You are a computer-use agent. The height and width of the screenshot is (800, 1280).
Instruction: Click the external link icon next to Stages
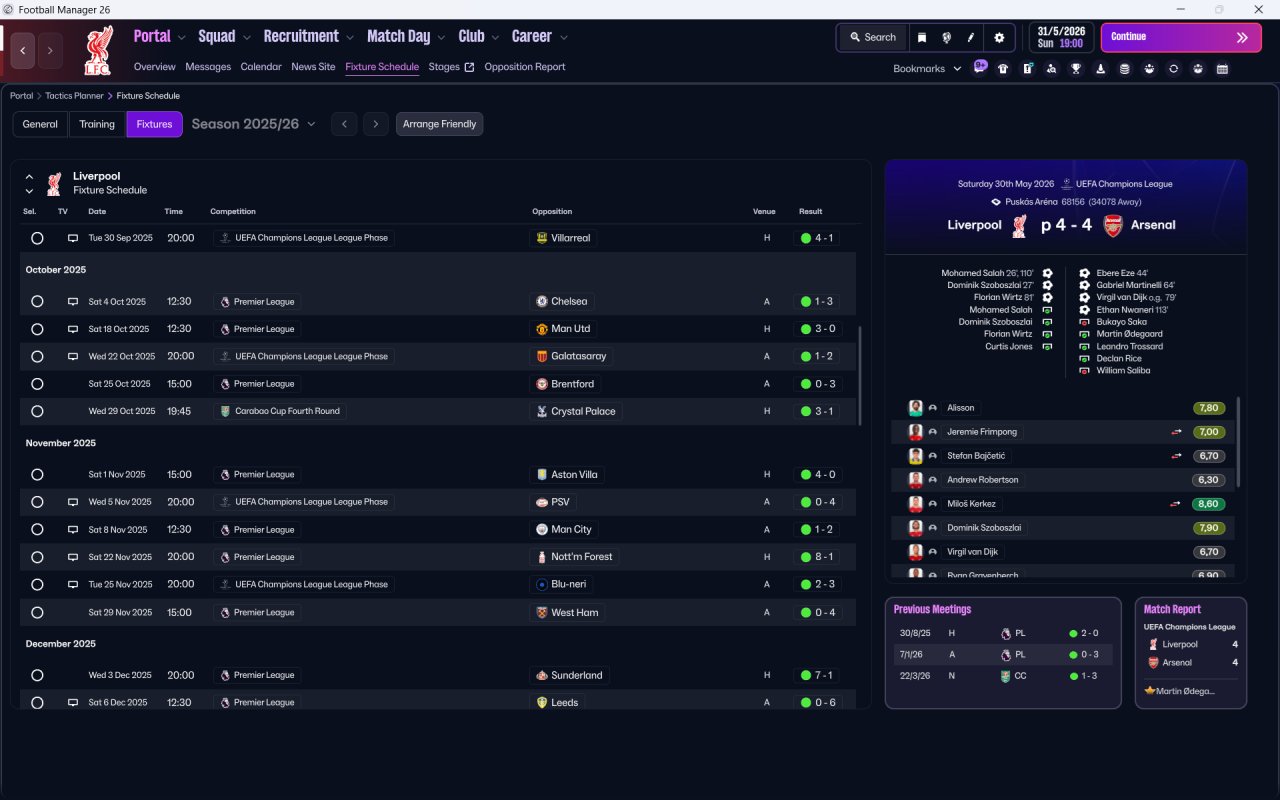(470, 67)
